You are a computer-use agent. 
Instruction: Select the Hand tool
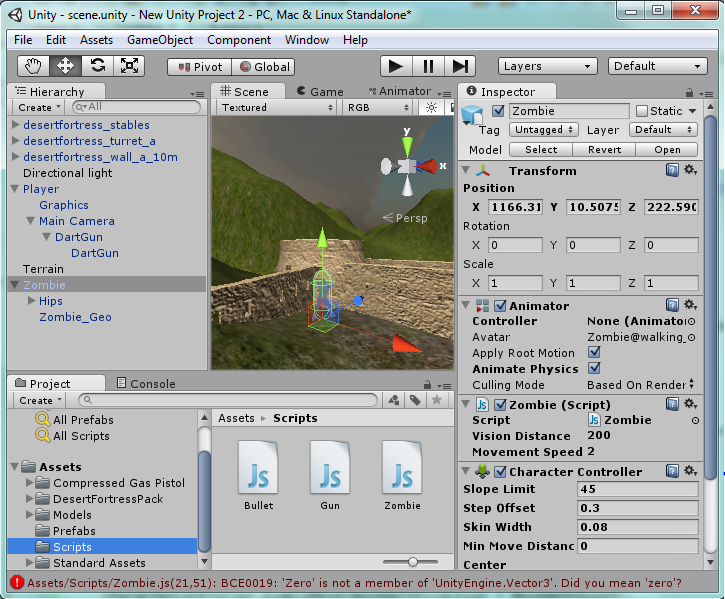tap(33, 66)
